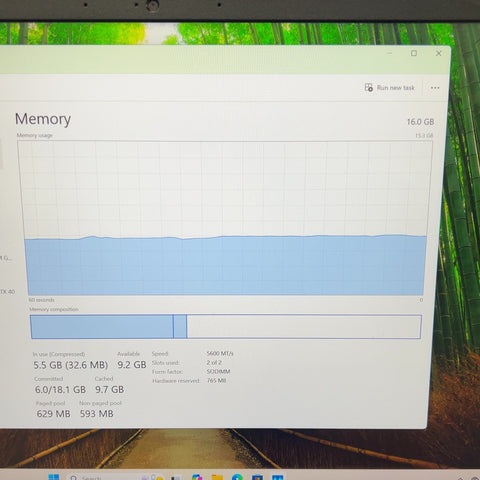Screen dimensions: 480x480
Task: Open Copilot from the taskbar
Action: tap(197, 477)
